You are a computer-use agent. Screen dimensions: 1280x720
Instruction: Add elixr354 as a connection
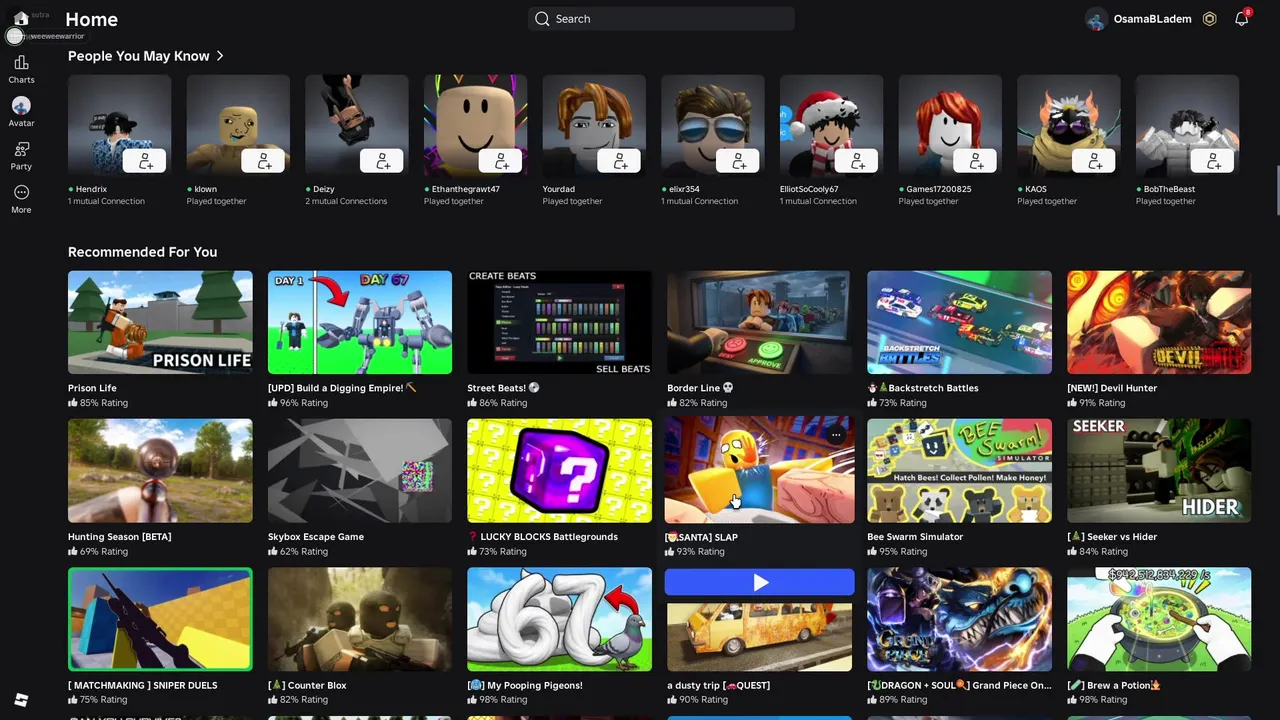coord(738,161)
